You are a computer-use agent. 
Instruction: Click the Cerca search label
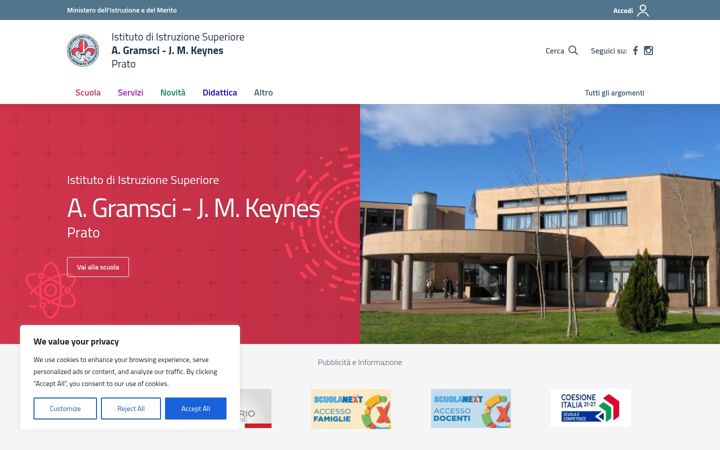[x=555, y=51]
